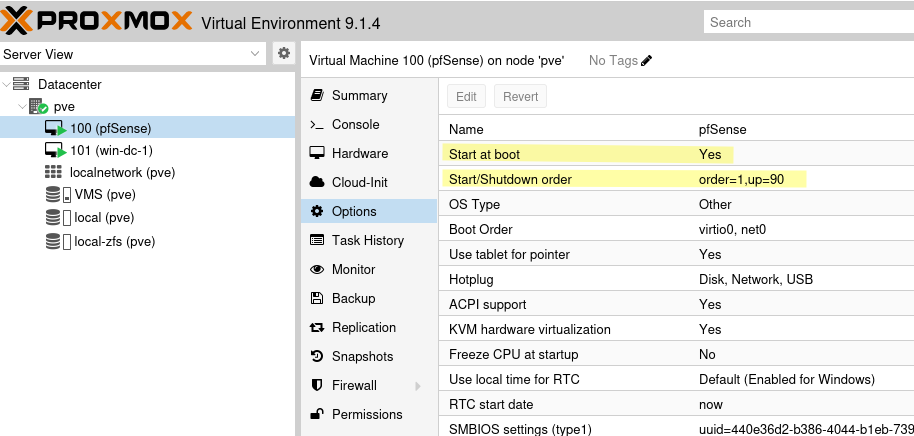Open the Console tab

coord(369,125)
